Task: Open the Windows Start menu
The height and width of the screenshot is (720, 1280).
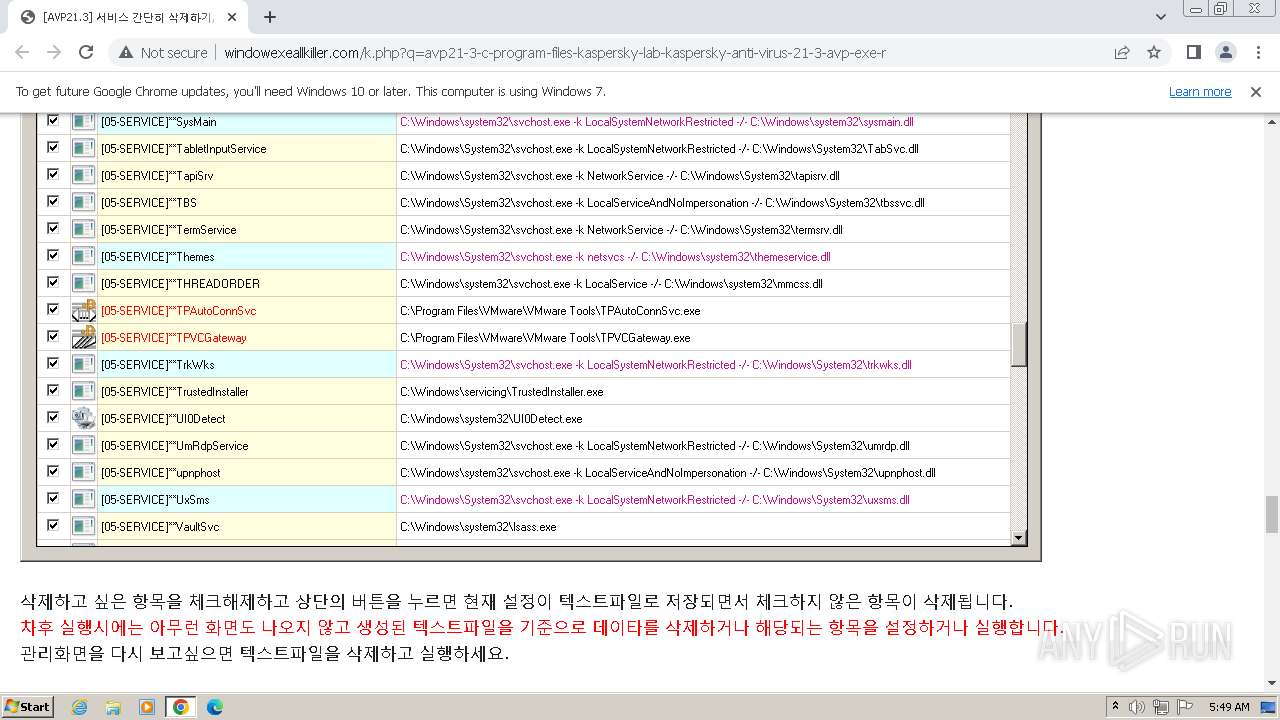Action: pos(27,707)
